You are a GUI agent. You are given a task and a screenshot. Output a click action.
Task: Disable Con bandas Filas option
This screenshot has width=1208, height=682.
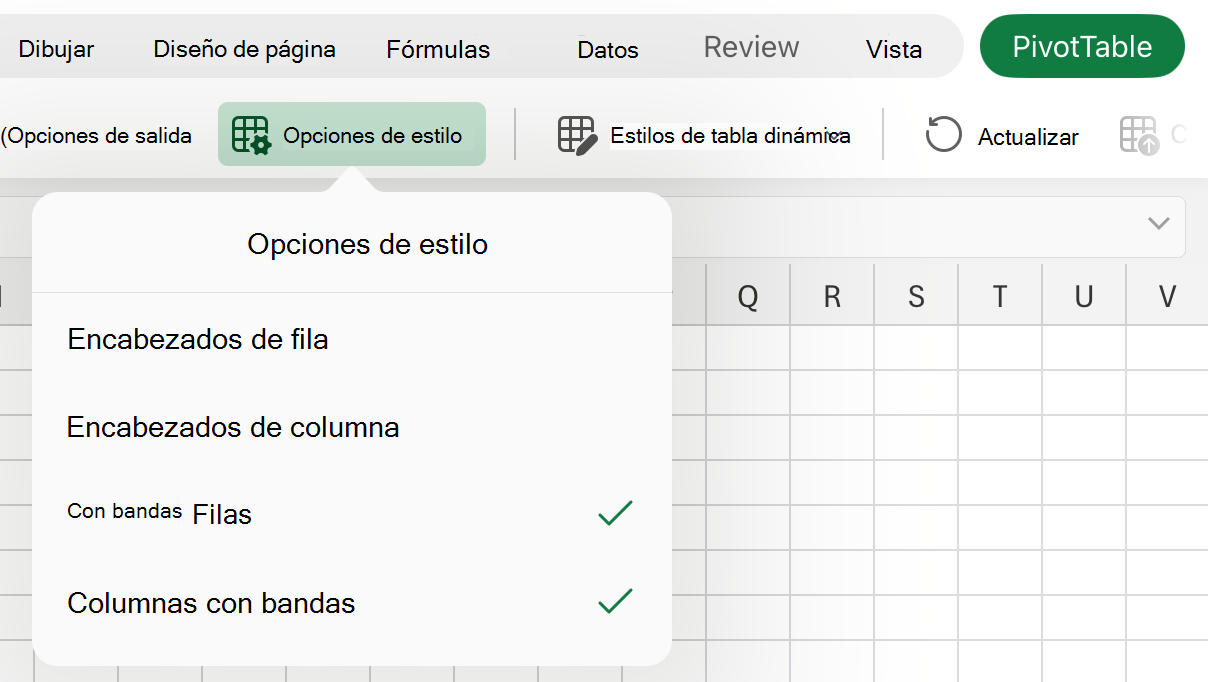point(351,514)
